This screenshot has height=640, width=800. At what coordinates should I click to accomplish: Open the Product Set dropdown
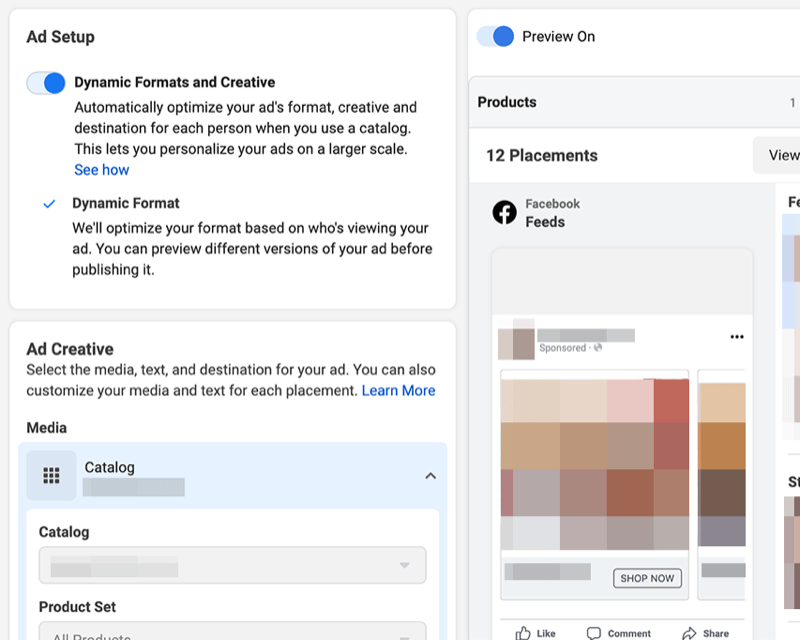[233, 631]
